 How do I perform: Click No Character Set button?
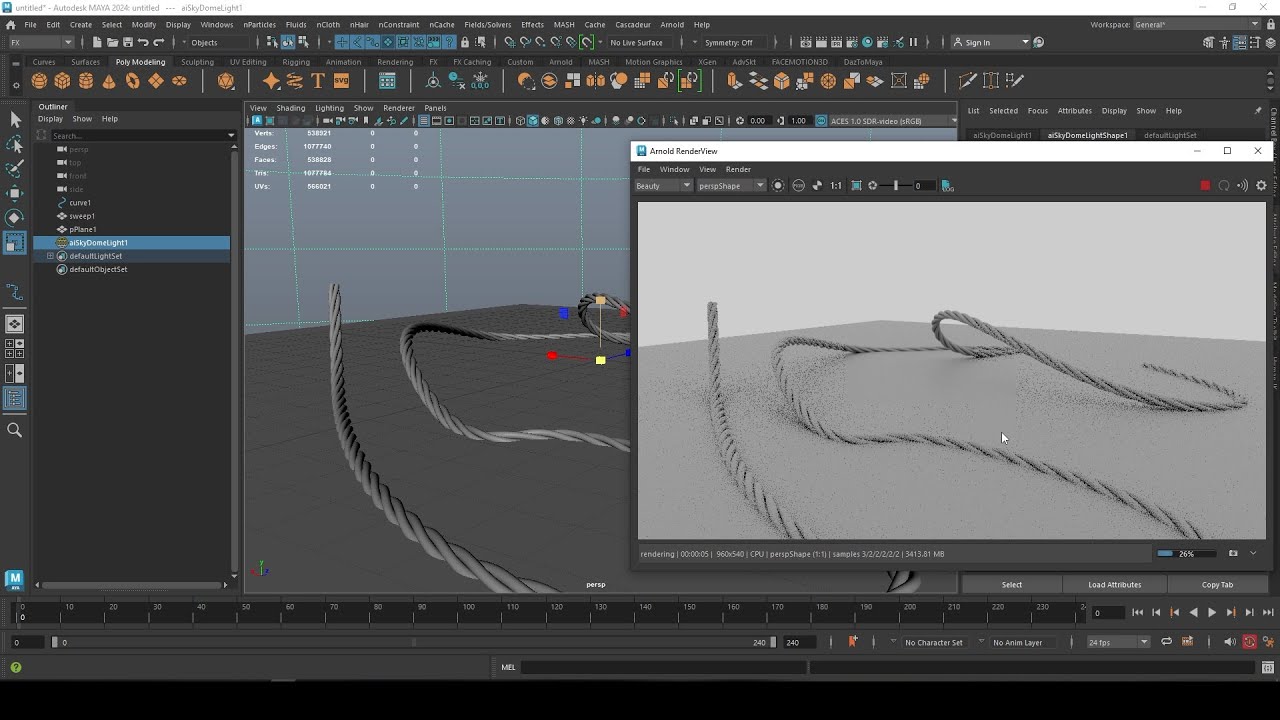point(934,642)
